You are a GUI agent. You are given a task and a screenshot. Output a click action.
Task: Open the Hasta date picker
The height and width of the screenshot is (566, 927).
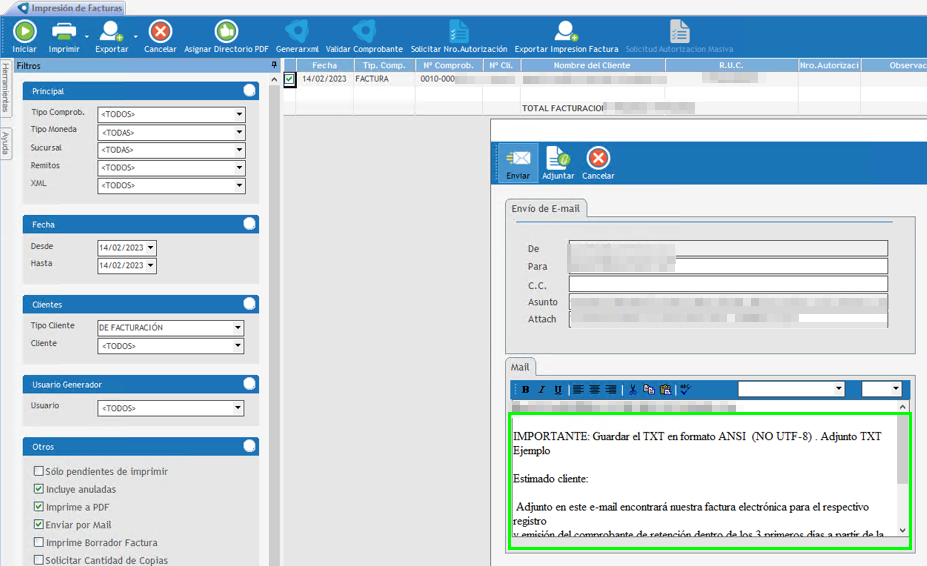[x=151, y=266]
